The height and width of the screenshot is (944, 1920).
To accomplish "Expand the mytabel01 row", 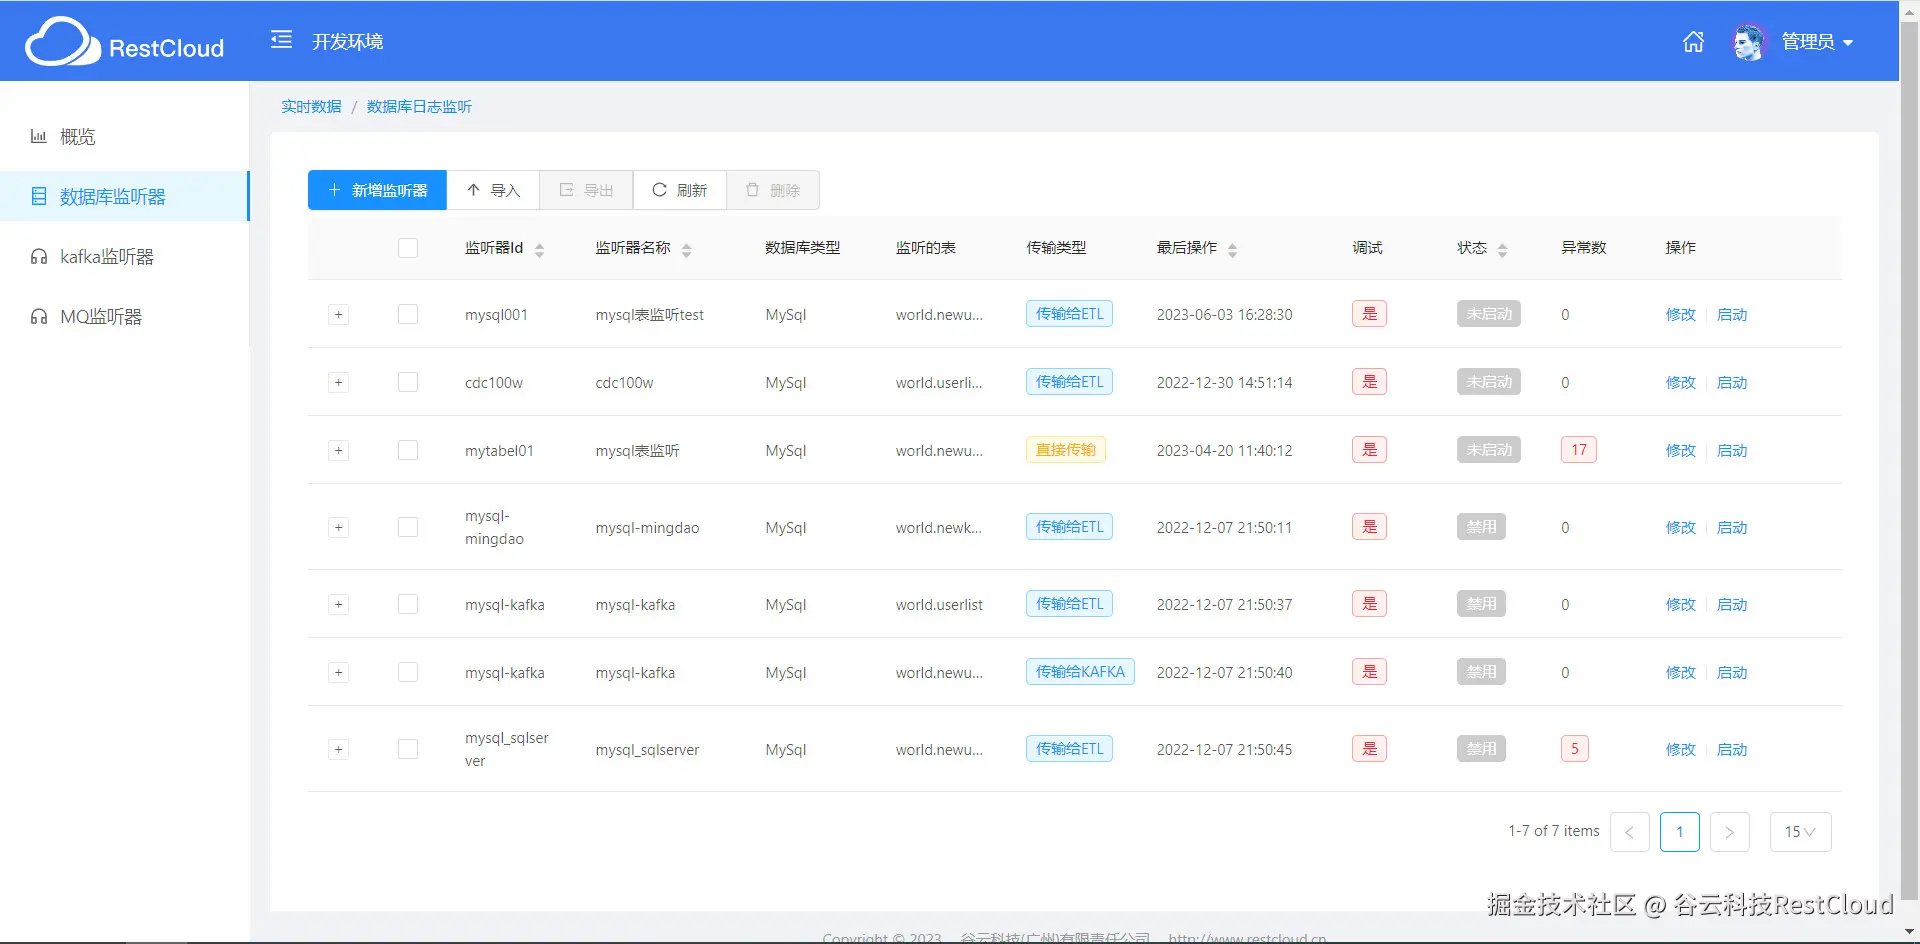I will point(339,451).
